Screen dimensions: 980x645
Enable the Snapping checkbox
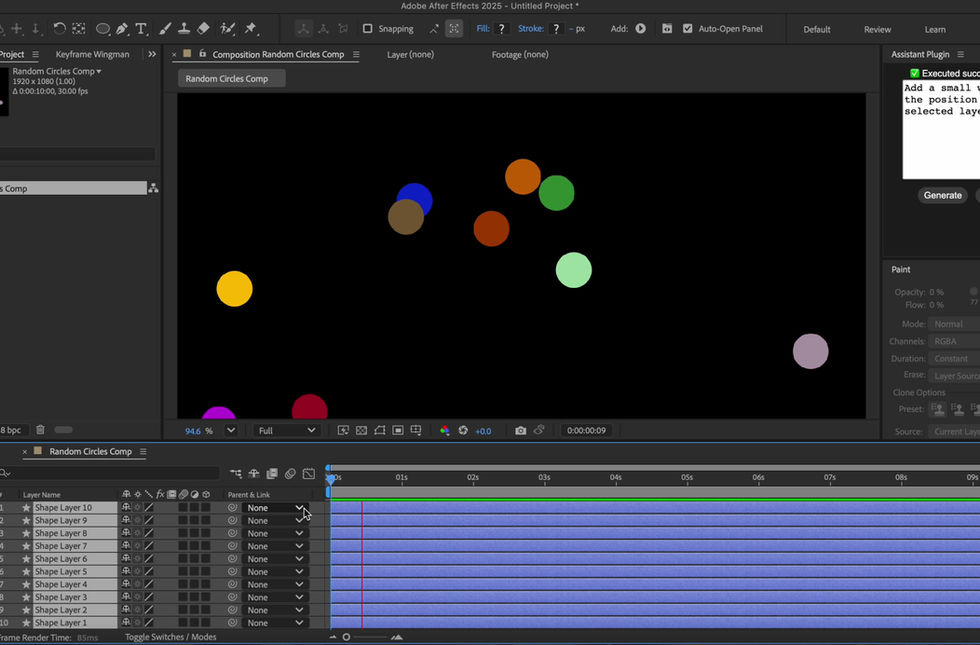point(368,29)
